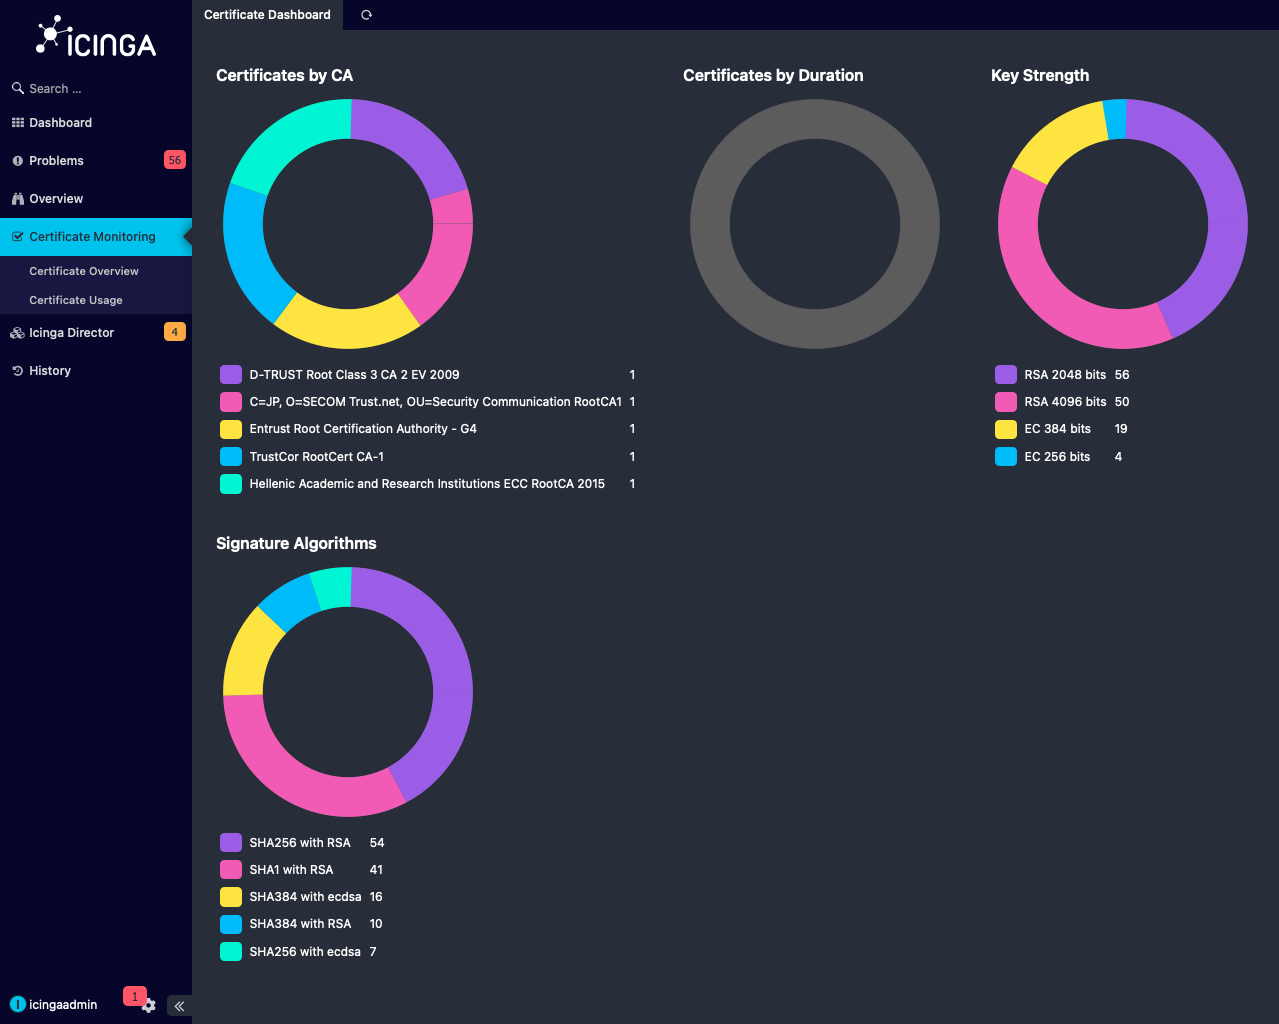Open Certificate Usage from the menu
Viewport: 1279px width, 1024px height.
[75, 300]
